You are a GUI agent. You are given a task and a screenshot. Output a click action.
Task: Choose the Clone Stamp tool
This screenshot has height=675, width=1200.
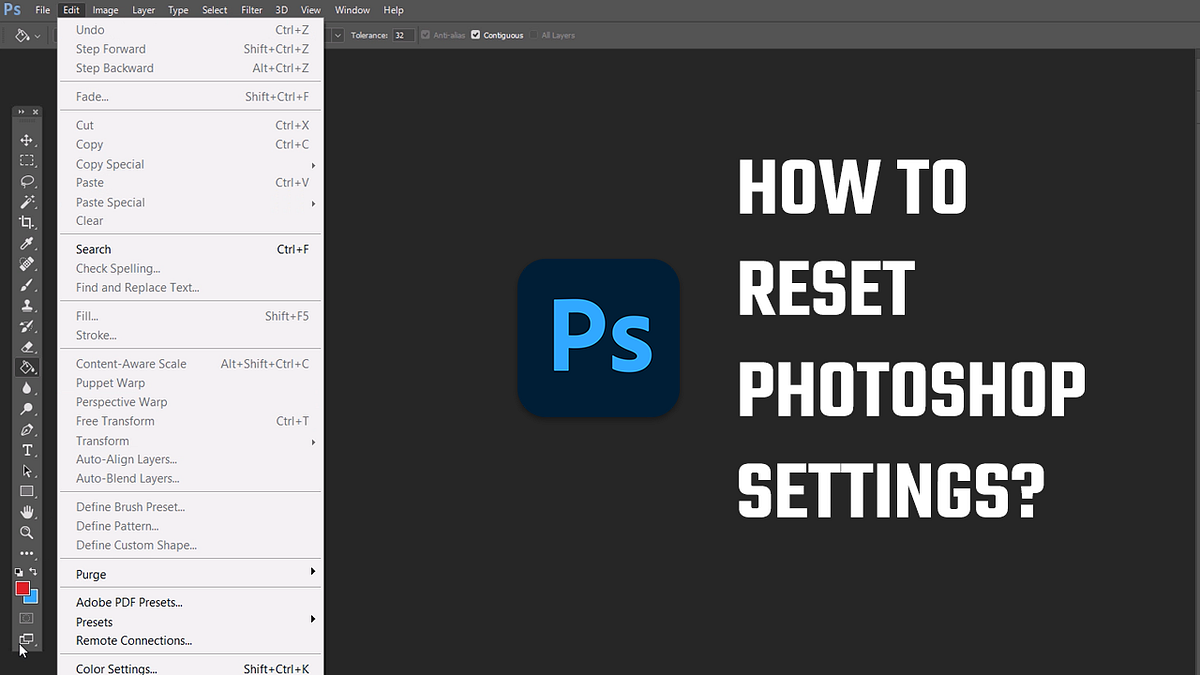(x=27, y=305)
